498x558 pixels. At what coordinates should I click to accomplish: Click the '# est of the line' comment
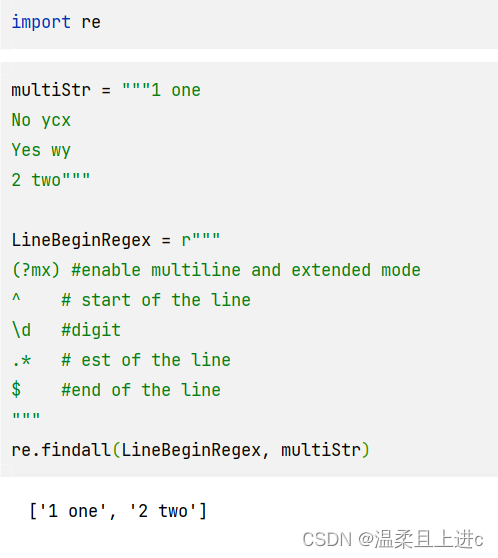pyautogui.click(x=146, y=360)
